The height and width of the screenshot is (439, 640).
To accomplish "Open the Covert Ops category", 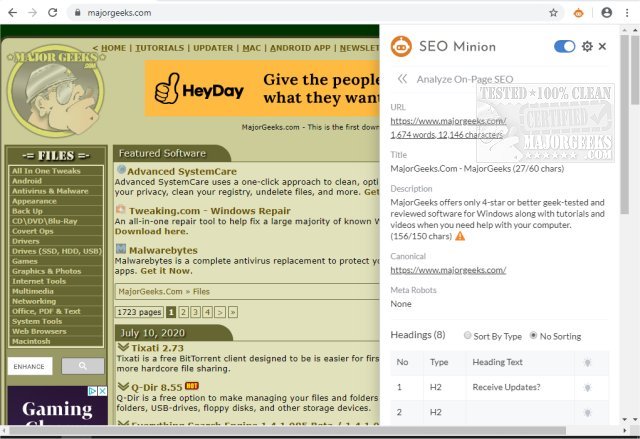I will 33,231.
